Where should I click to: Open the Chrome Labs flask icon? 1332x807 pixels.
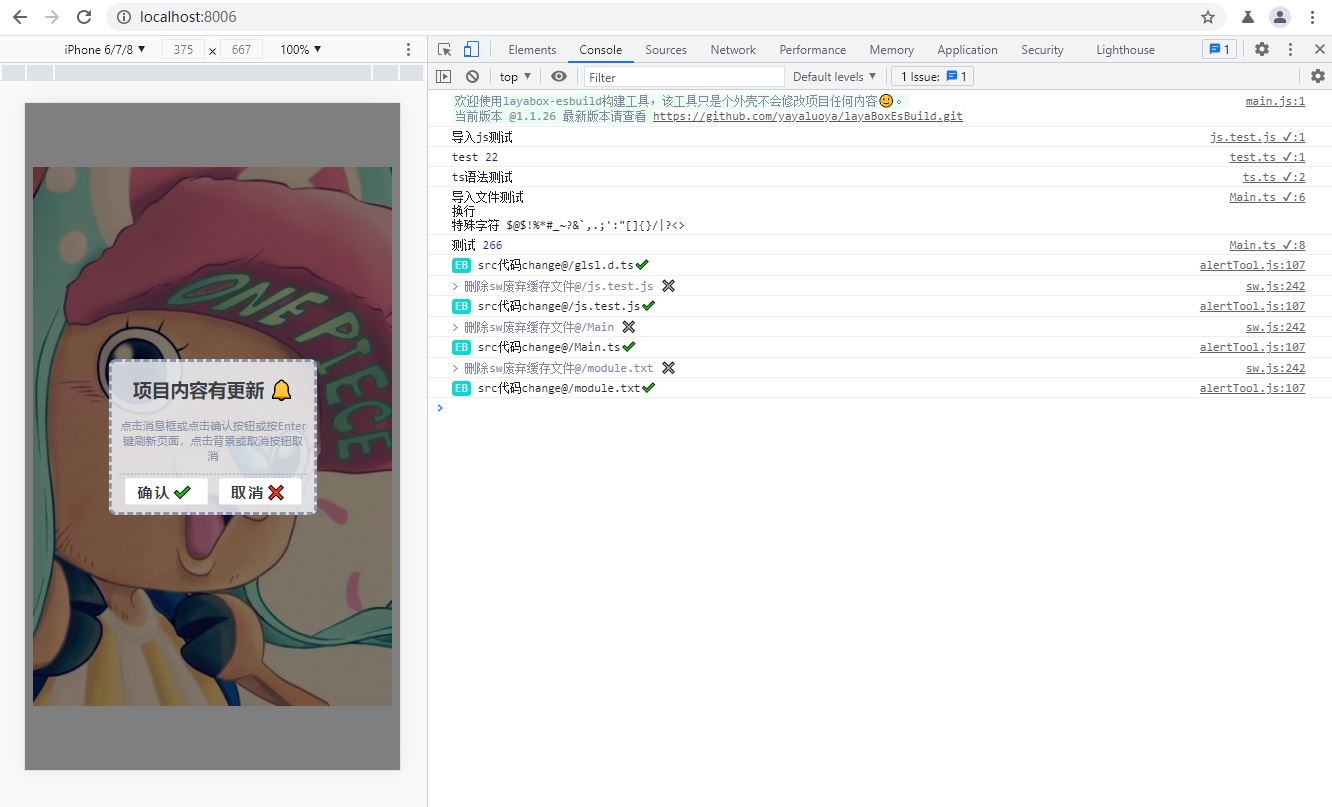(1248, 17)
